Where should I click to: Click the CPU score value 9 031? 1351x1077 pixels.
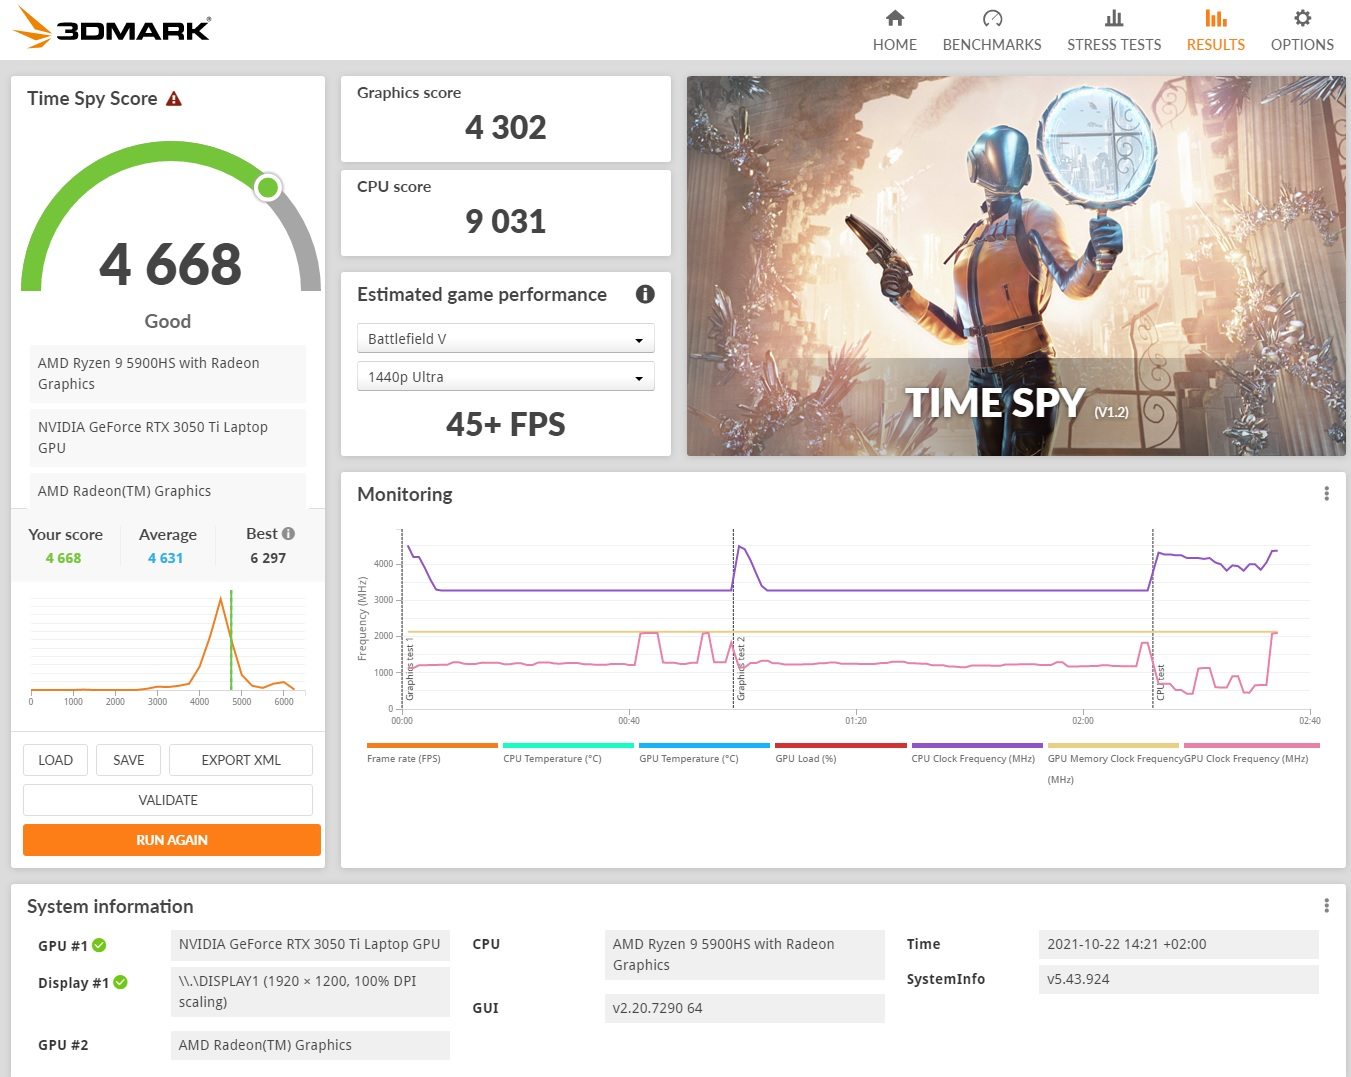coord(506,222)
